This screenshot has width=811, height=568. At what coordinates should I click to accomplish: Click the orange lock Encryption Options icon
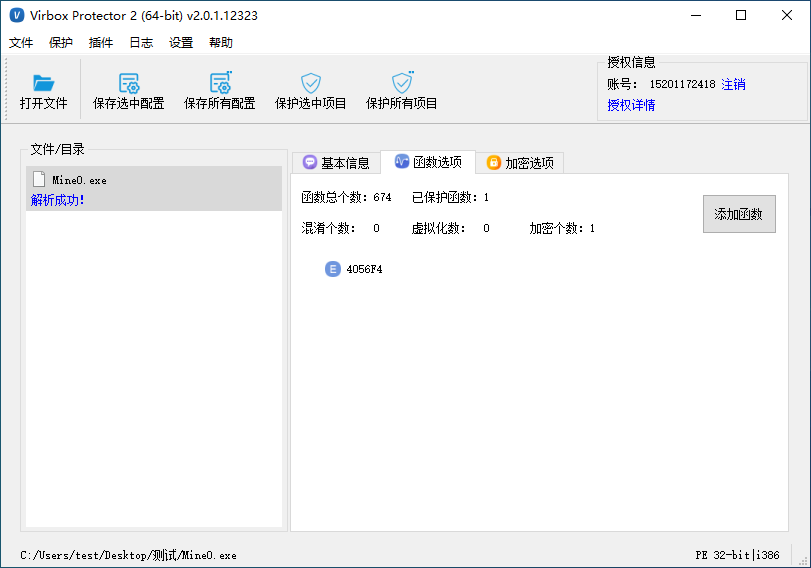click(x=494, y=162)
